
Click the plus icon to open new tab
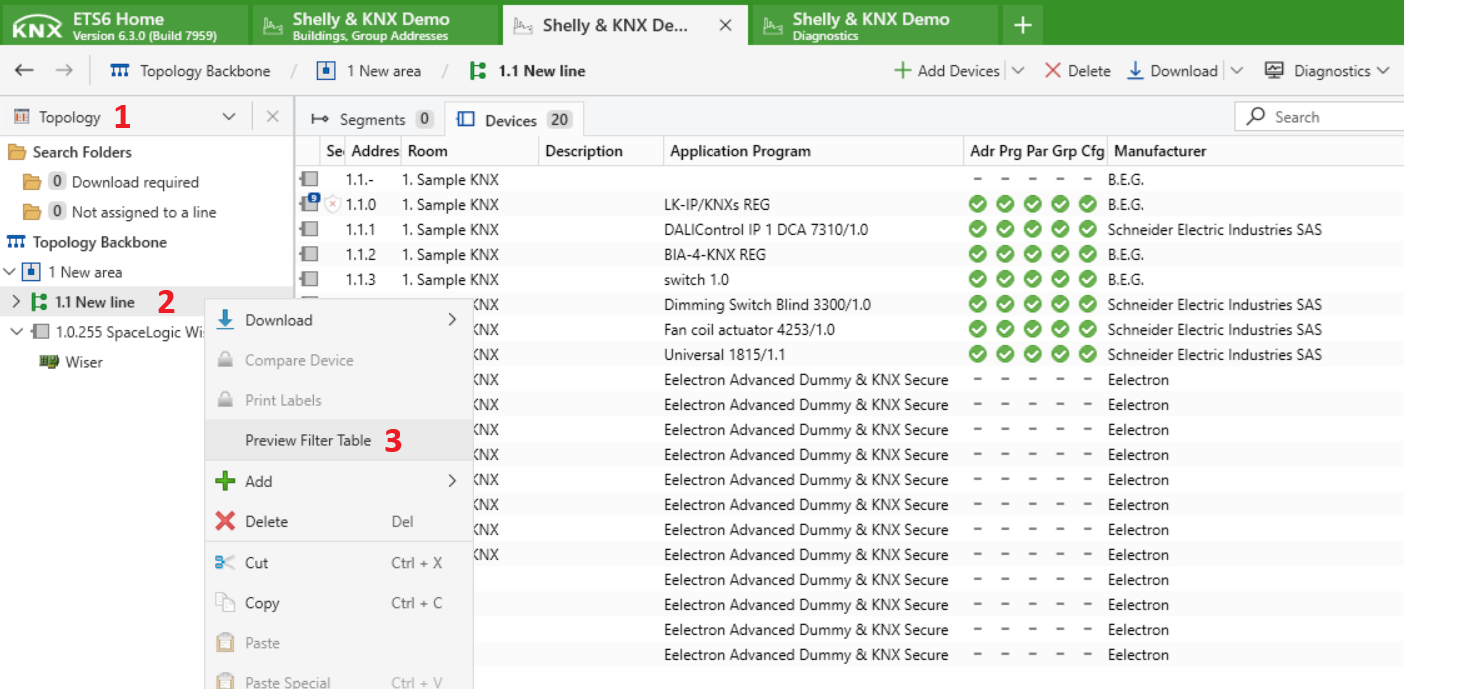[x=1022, y=26]
